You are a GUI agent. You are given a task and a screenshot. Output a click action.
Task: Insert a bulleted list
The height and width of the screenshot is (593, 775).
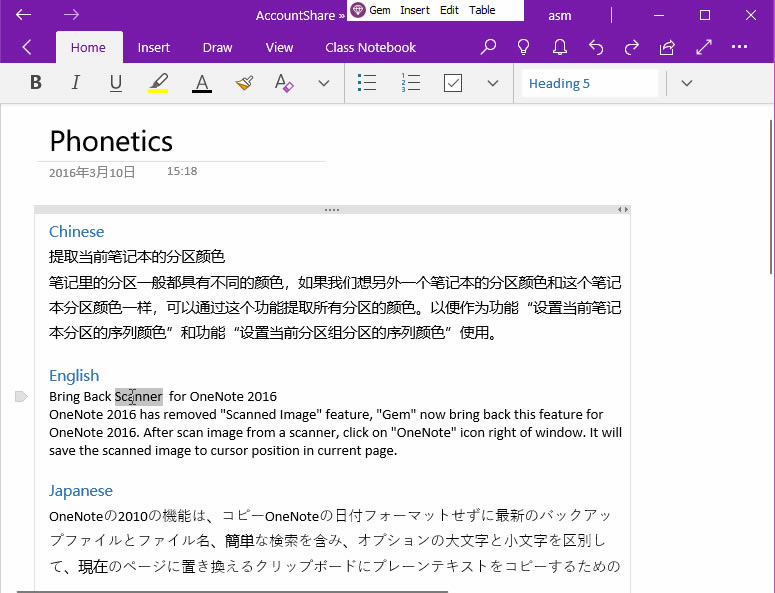click(x=367, y=83)
